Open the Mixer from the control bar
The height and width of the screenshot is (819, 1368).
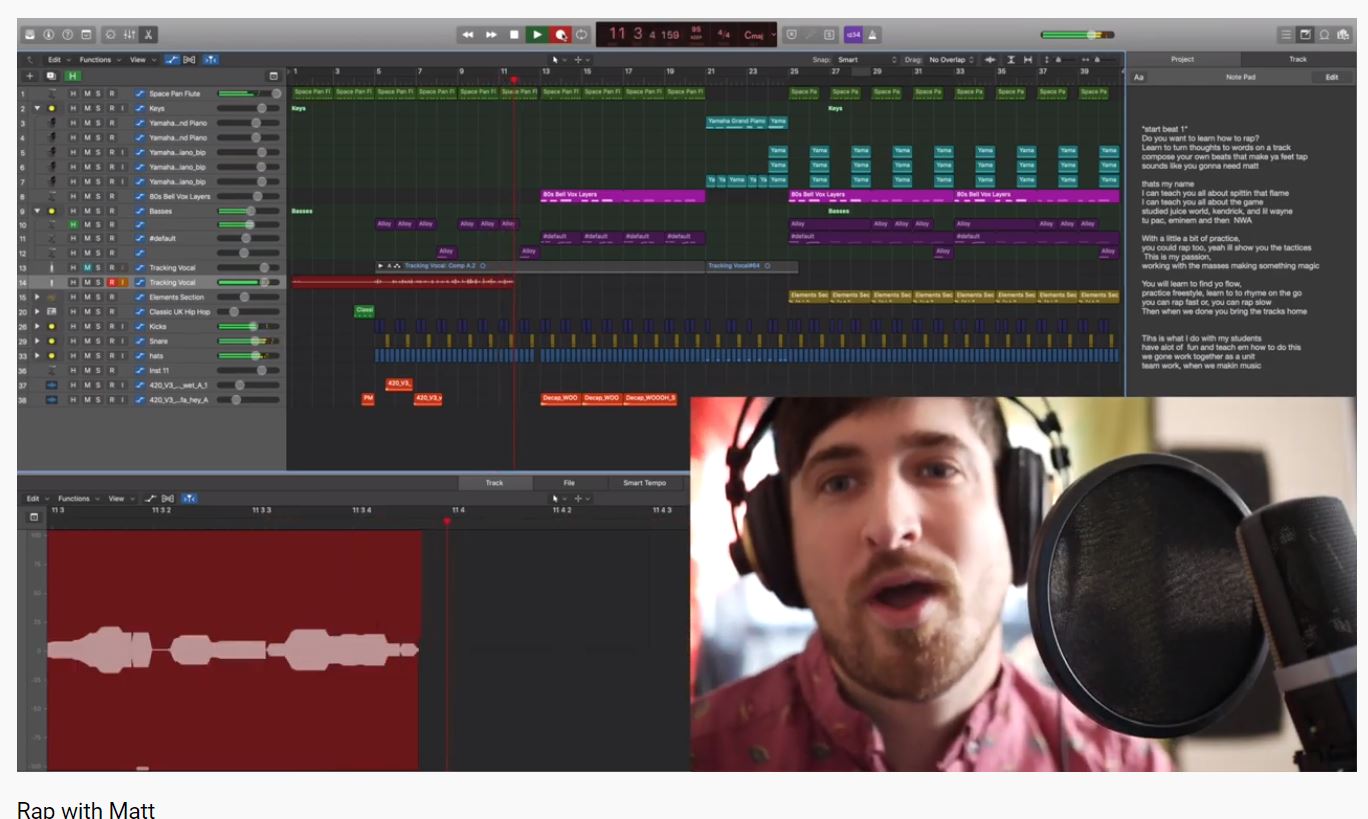pyautogui.click(x=129, y=35)
